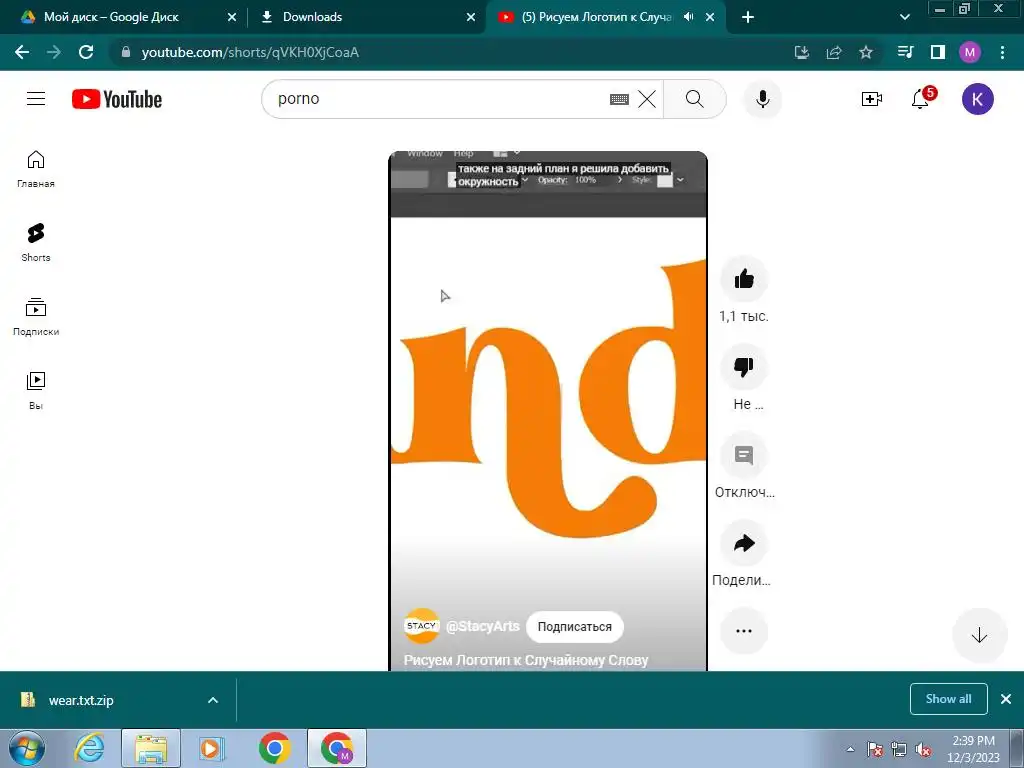Open the YouTube hamburger guide menu

tap(36, 99)
